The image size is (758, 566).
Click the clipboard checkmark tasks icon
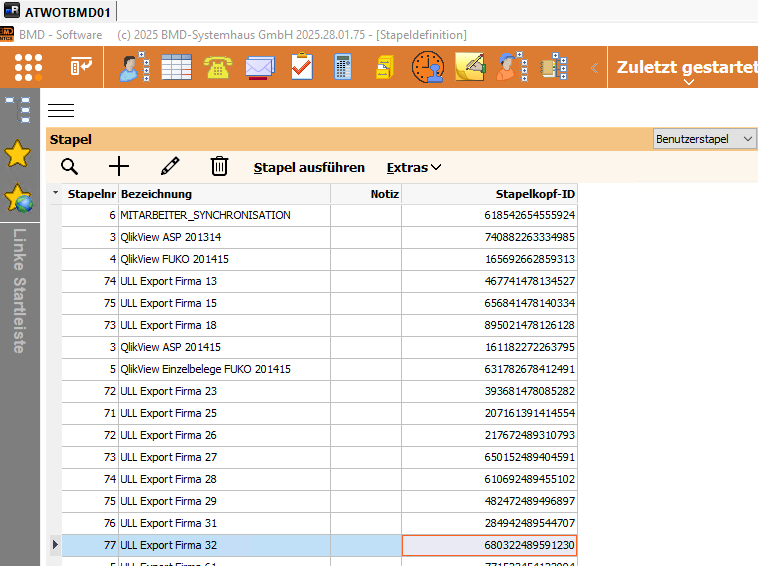[x=302, y=67]
